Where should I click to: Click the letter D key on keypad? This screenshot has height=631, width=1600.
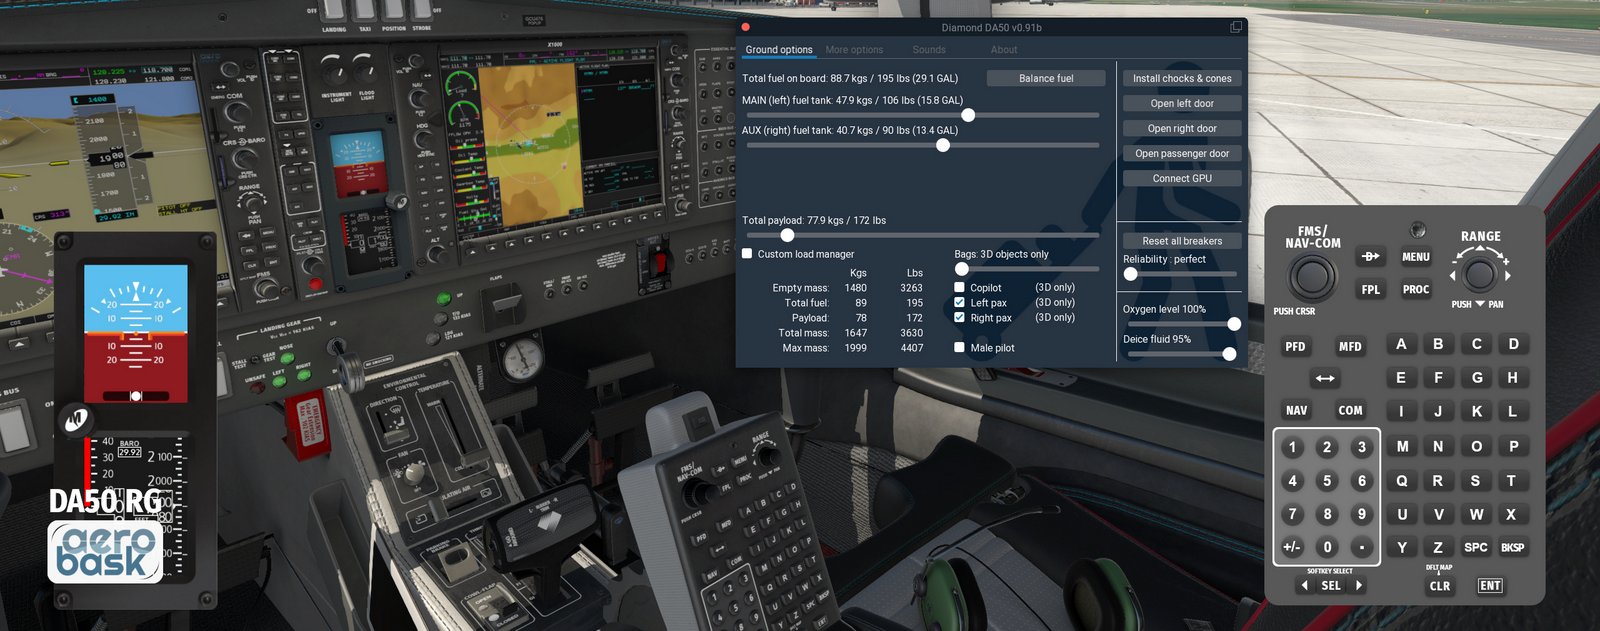pyautogui.click(x=1513, y=344)
